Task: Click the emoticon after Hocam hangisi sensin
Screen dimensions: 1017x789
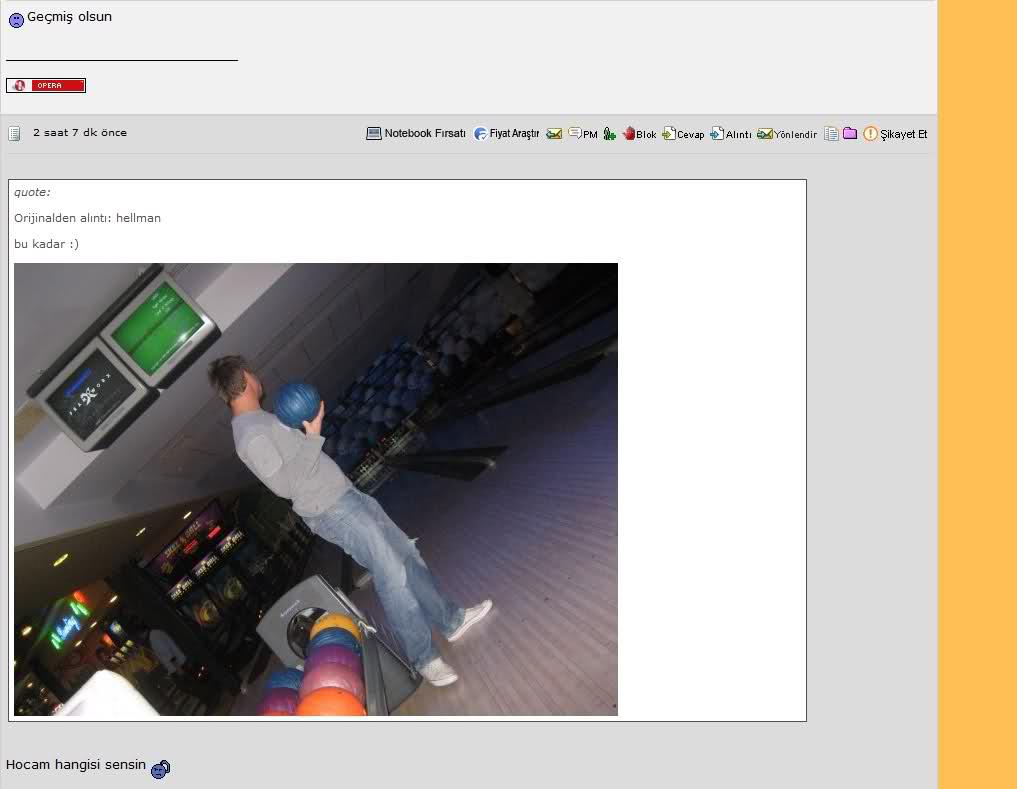Action: tap(160, 768)
